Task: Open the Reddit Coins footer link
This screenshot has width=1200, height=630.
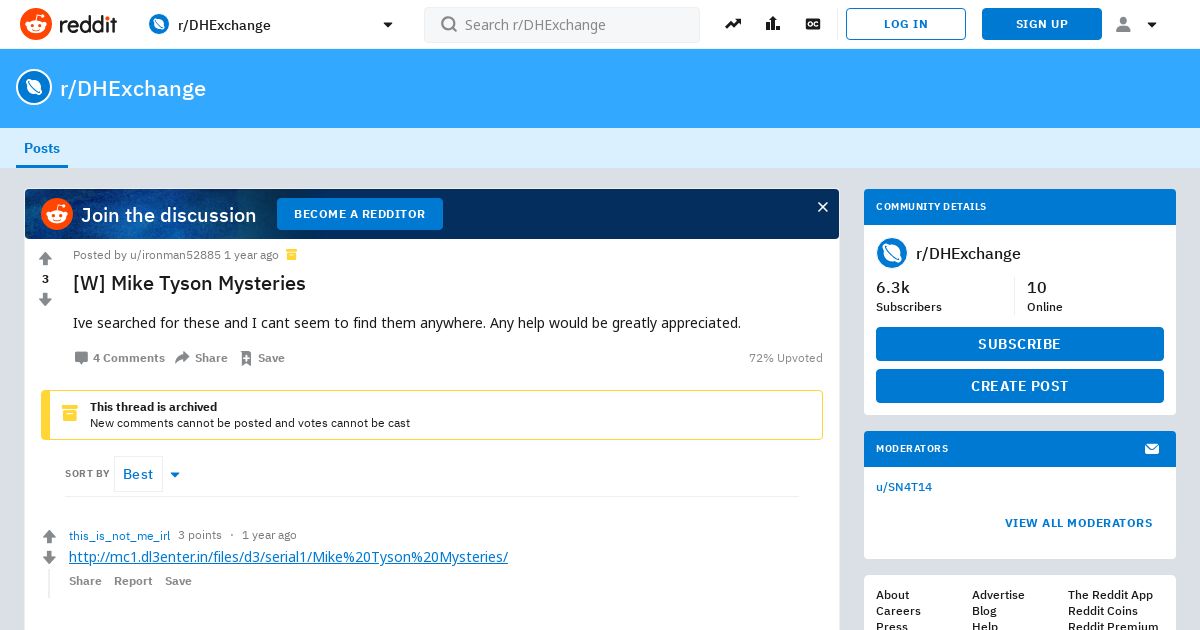Action: 1103,611
